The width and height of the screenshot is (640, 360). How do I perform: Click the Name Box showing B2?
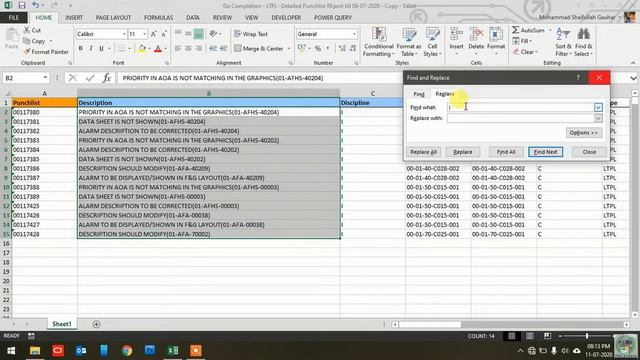(x=25, y=78)
